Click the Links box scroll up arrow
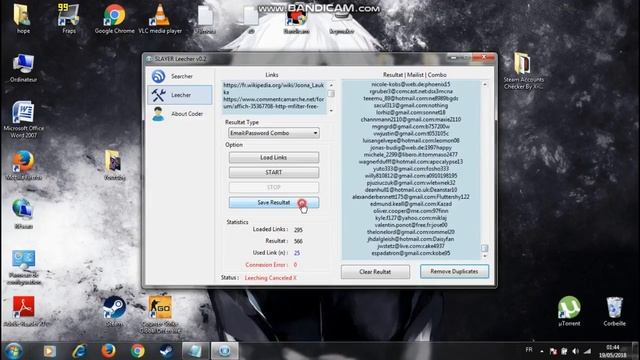640x360 pixels. pyautogui.click(x=331, y=85)
